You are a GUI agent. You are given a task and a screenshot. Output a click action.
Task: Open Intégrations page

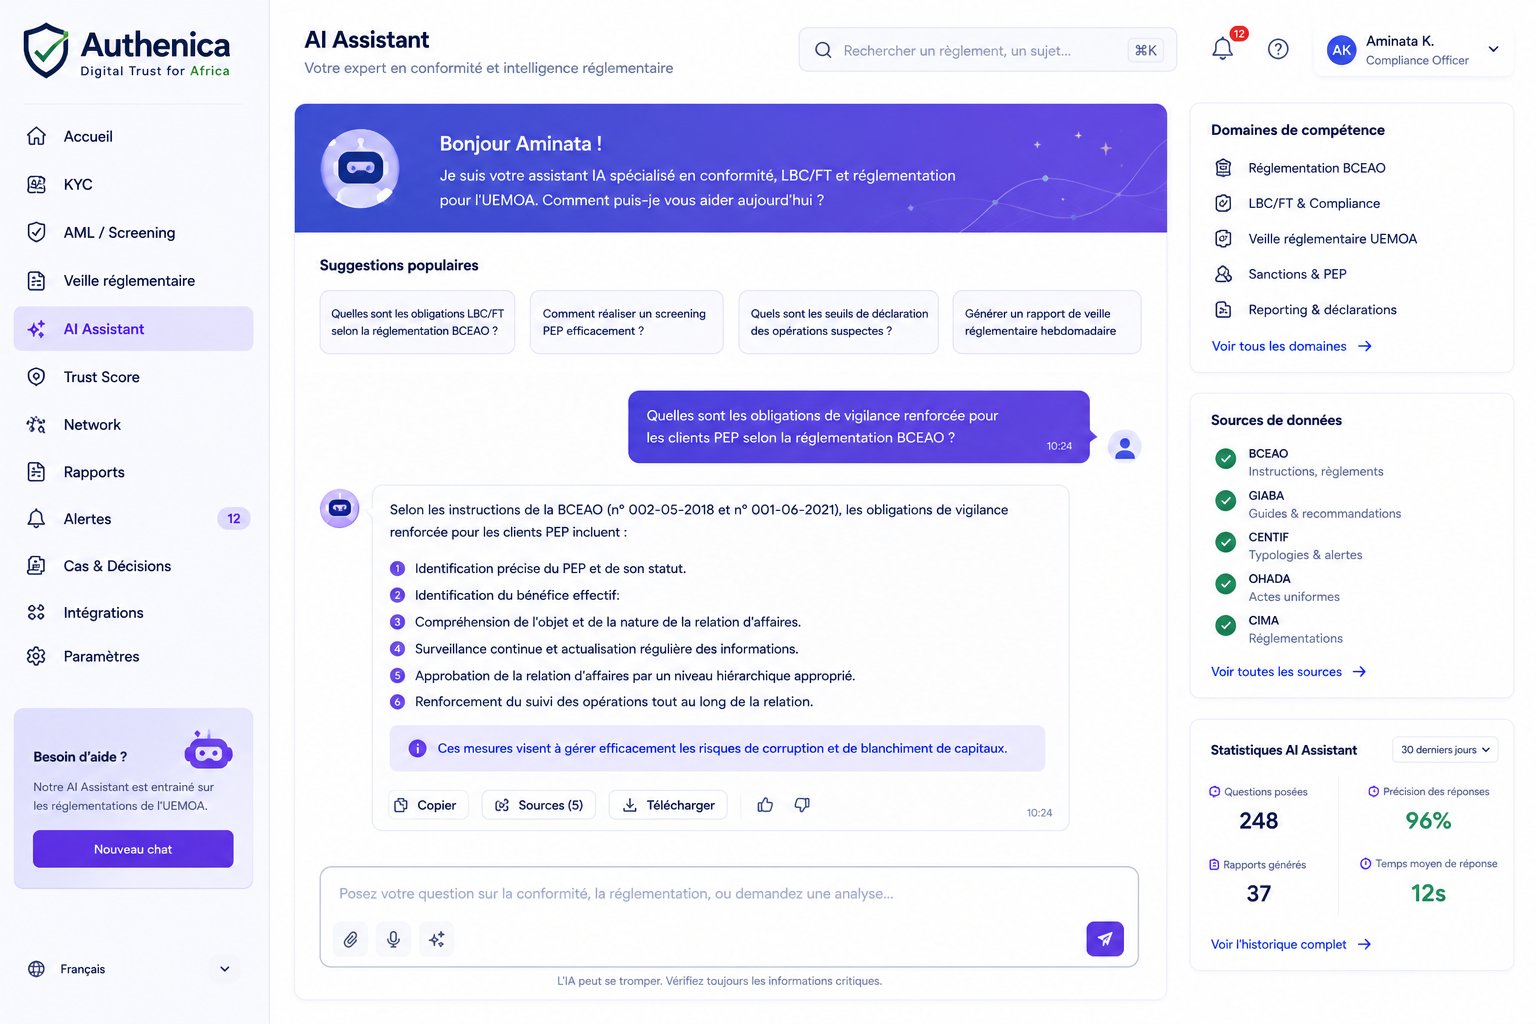[133, 613]
